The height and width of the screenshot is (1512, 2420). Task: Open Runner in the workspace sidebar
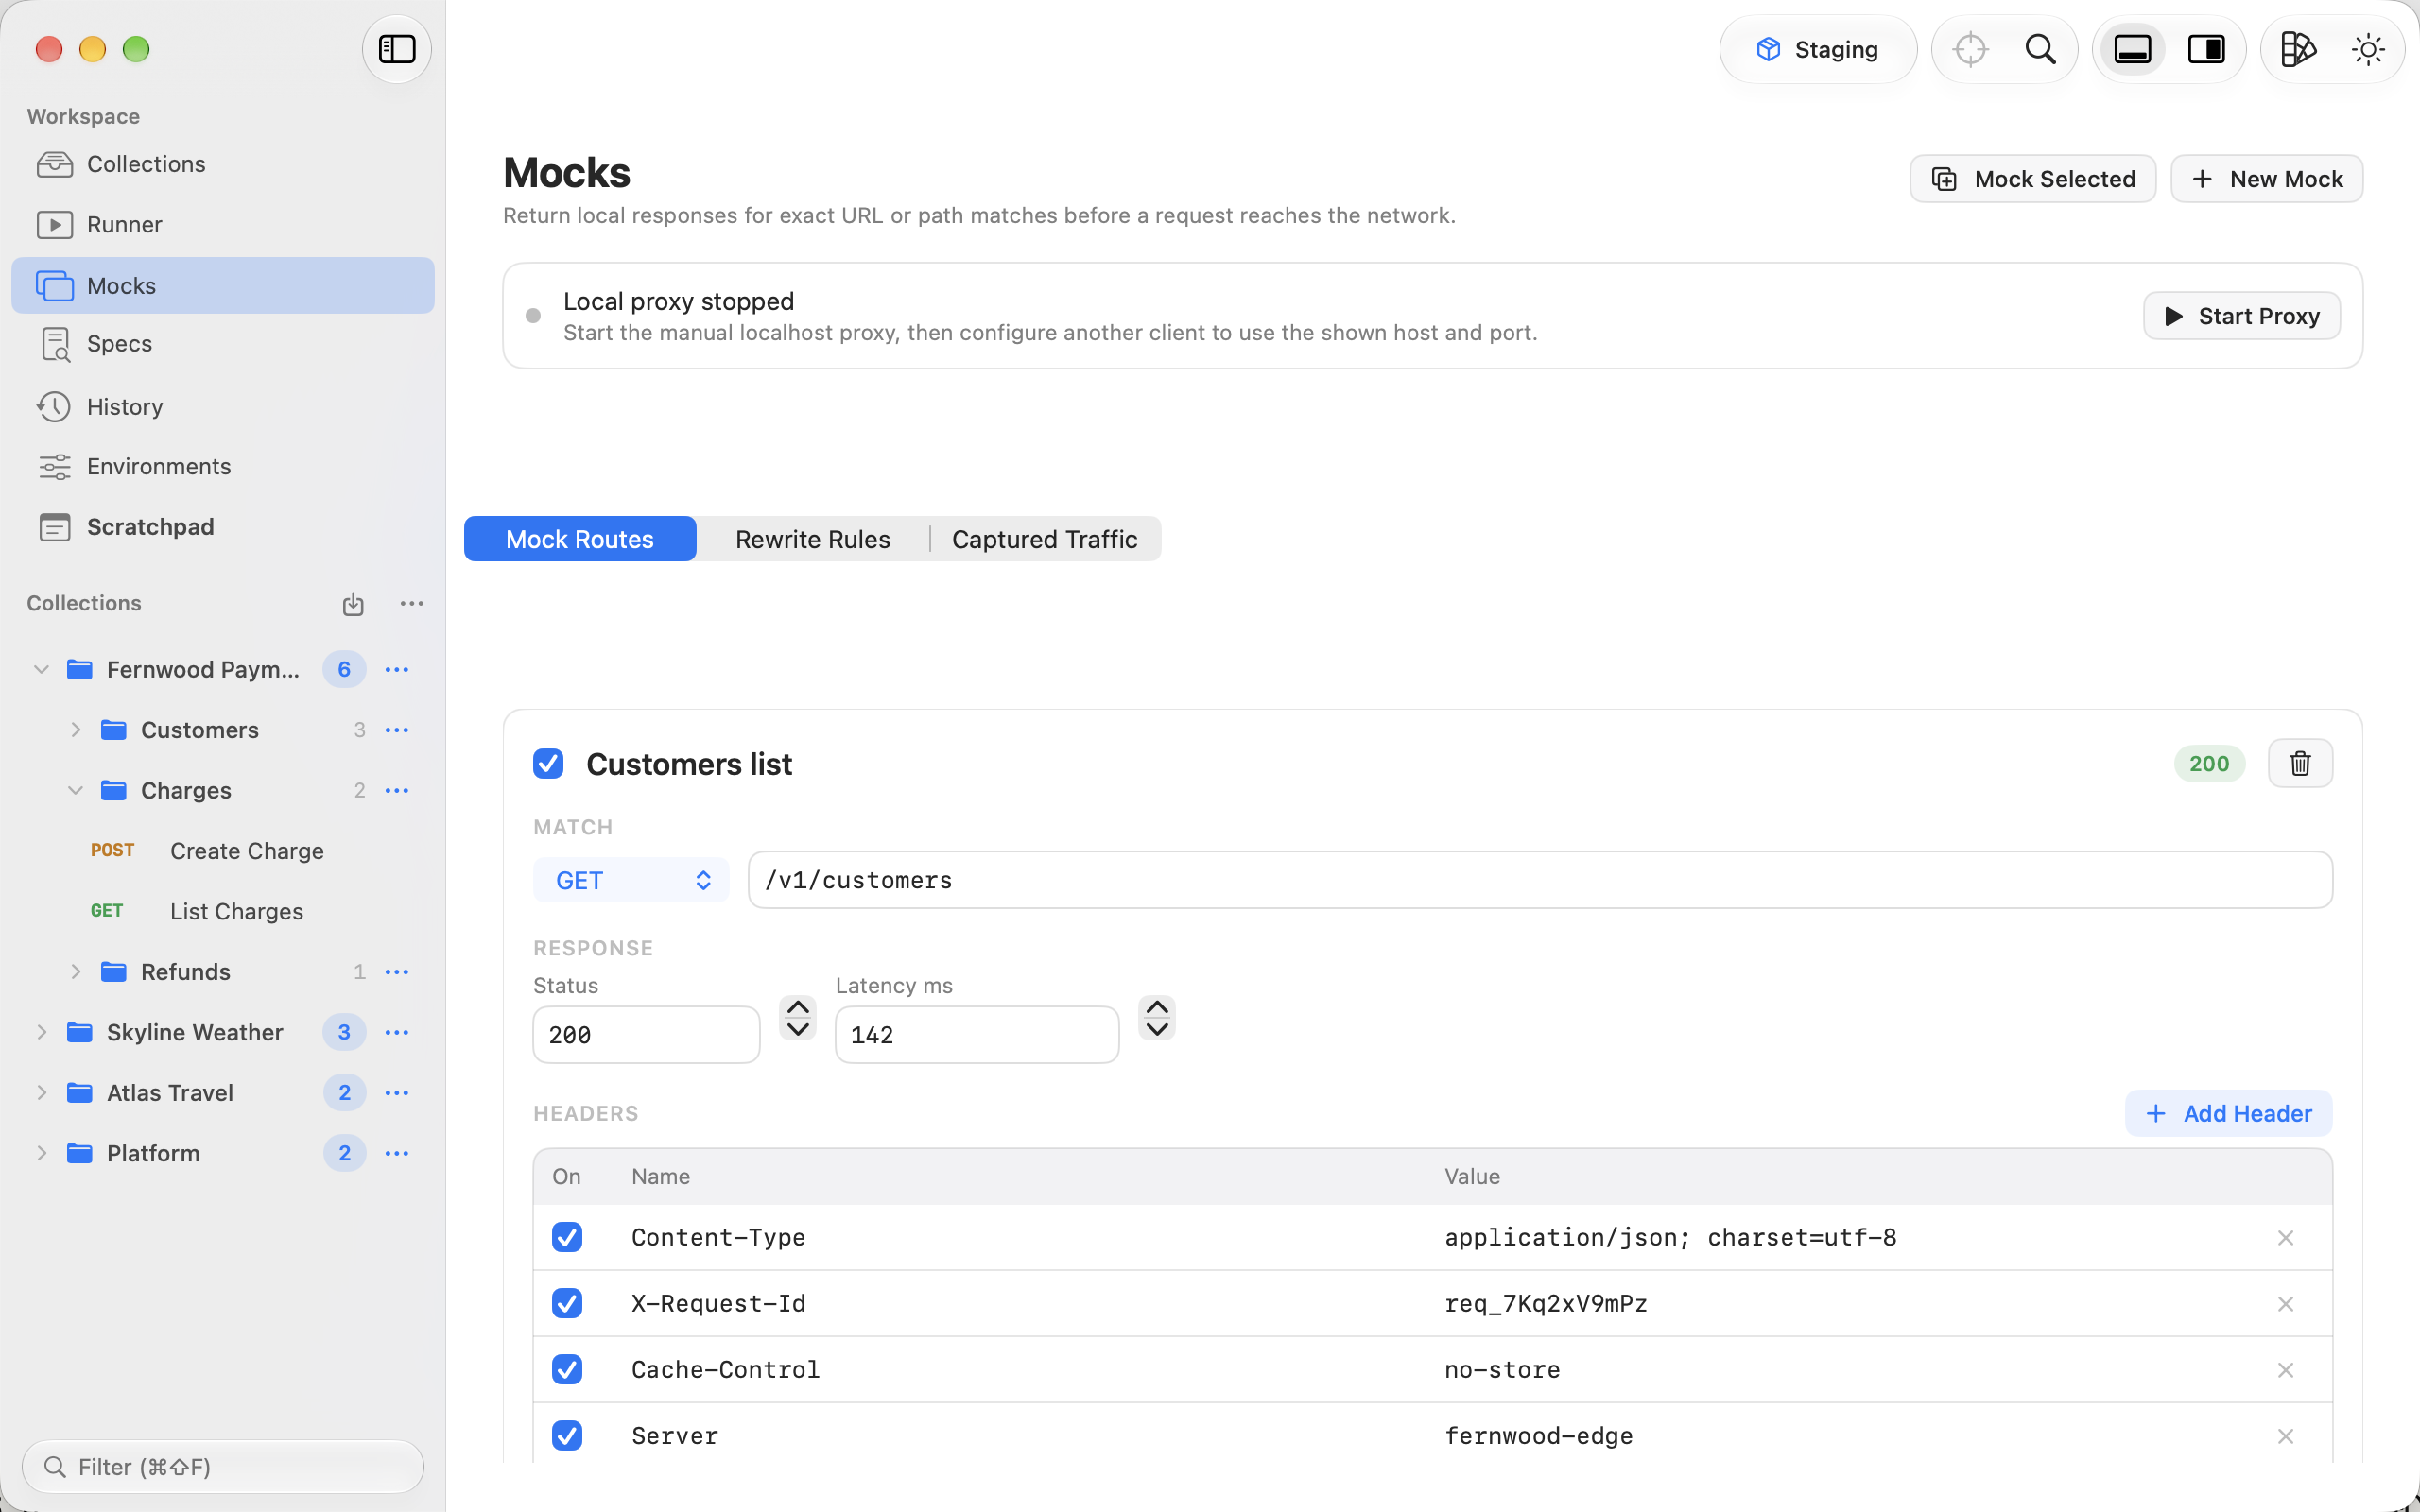(x=222, y=225)
